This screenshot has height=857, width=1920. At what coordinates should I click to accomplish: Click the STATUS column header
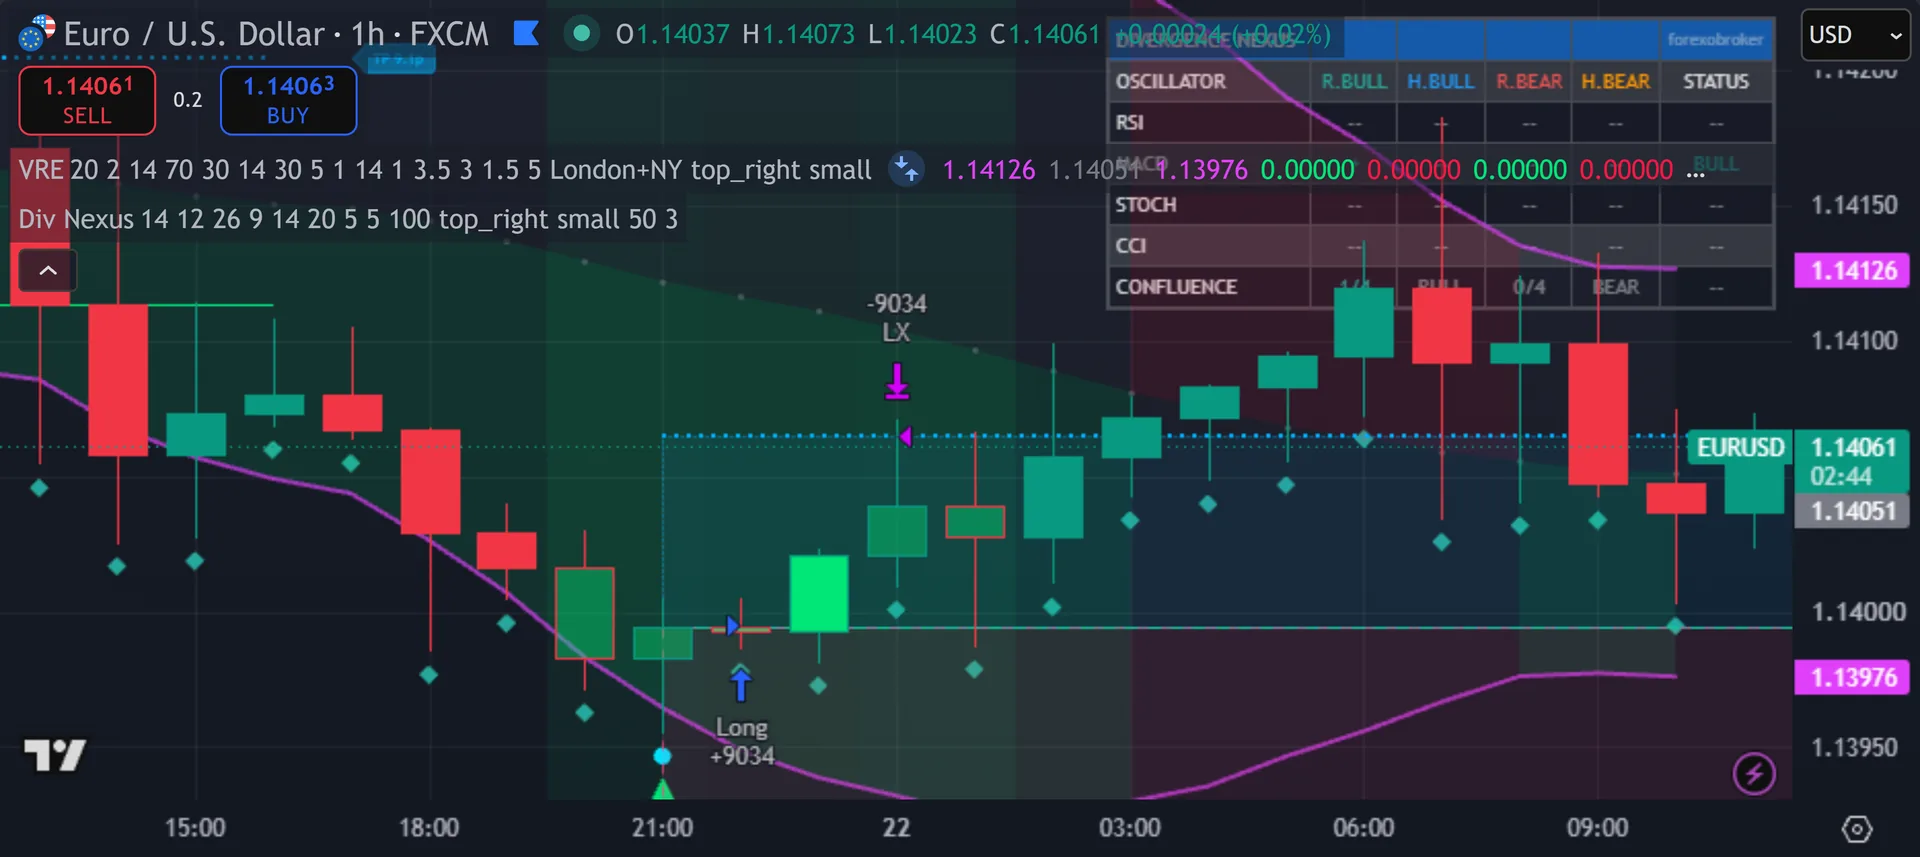[1716, 82]
